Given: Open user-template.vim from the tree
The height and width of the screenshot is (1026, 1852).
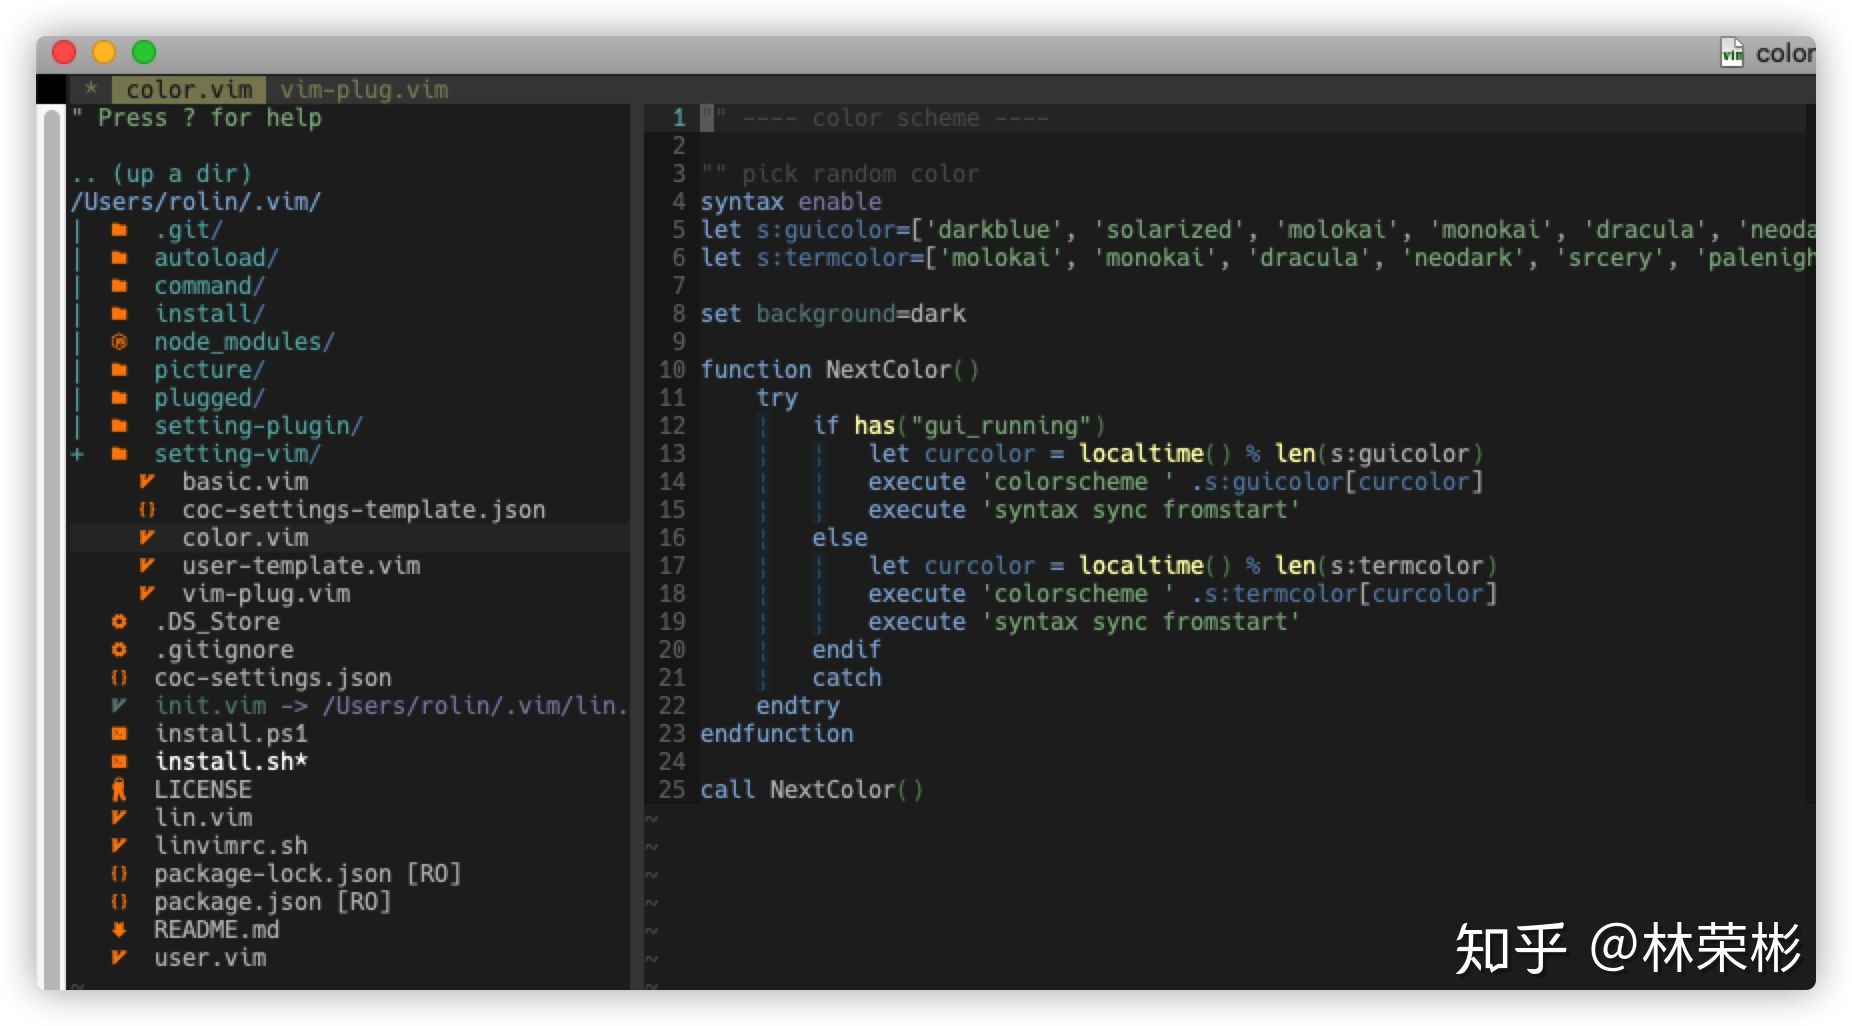Looking at the screenshot, I should click(x=300, y=566).
